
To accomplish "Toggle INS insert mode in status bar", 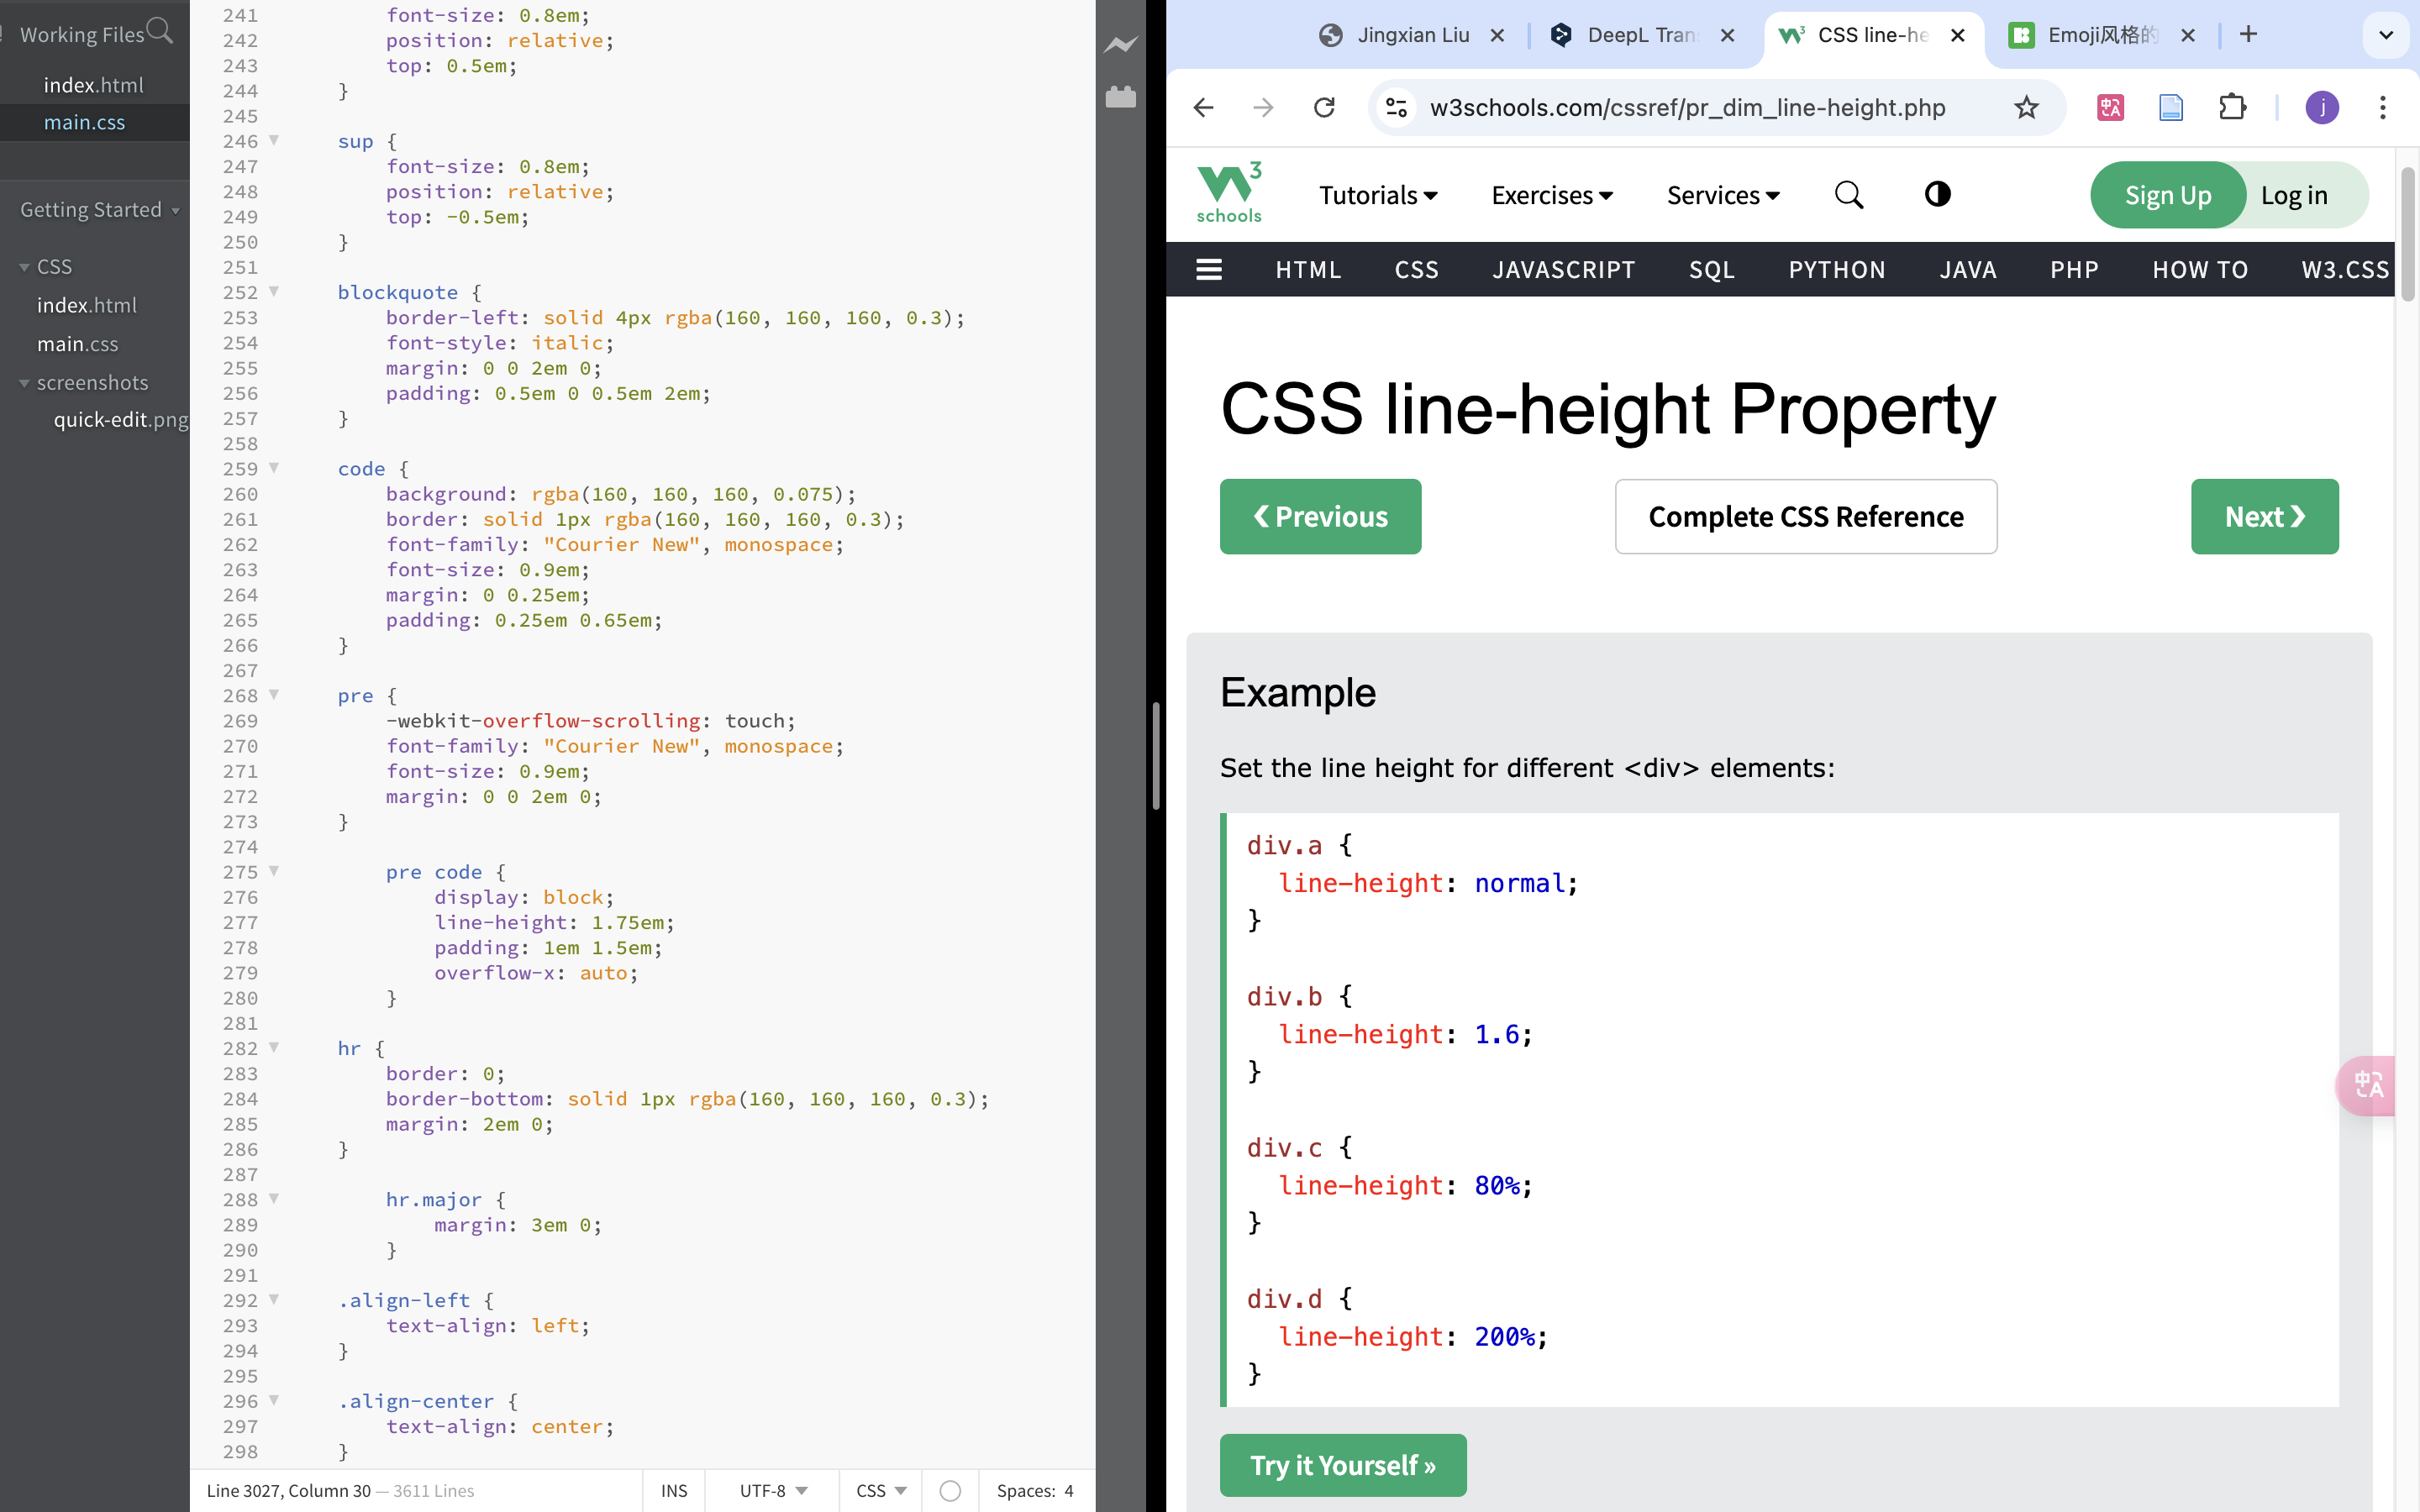I will coord(674,1490).
